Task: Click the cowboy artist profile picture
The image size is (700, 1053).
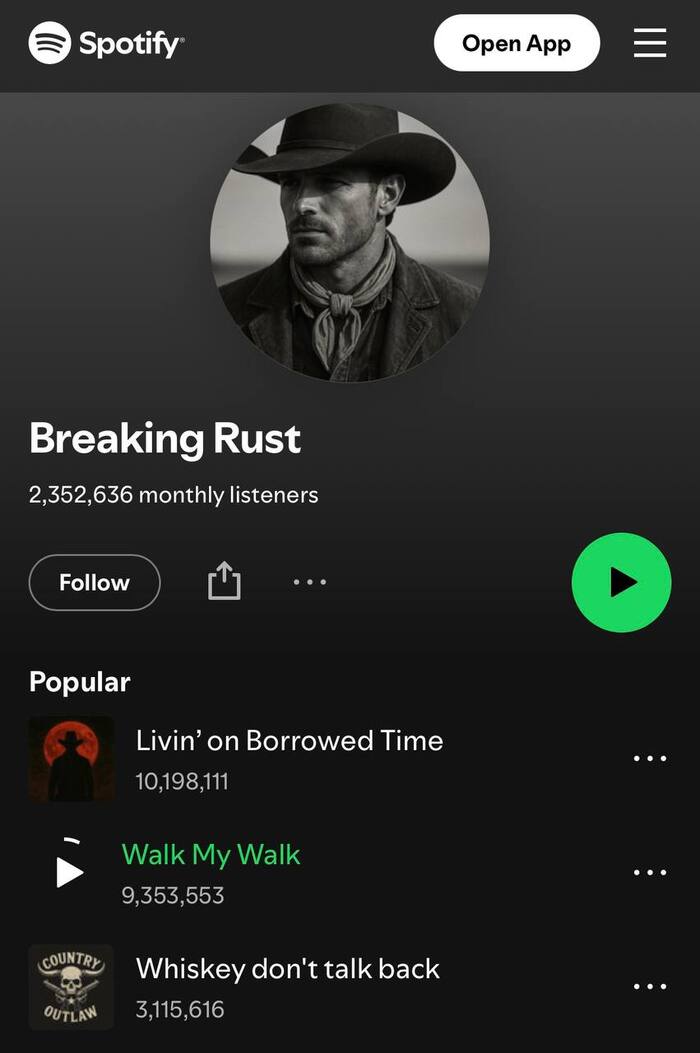Action: (350, 242)
